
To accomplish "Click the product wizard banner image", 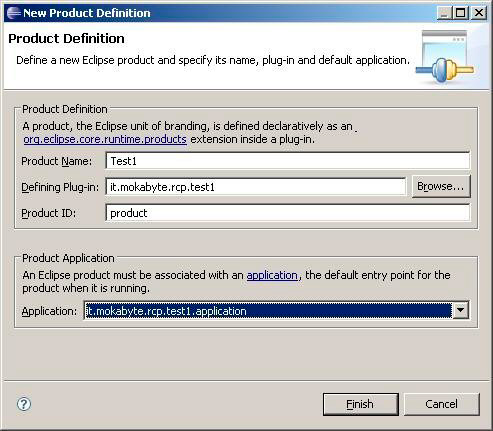I will click(445, 57).
